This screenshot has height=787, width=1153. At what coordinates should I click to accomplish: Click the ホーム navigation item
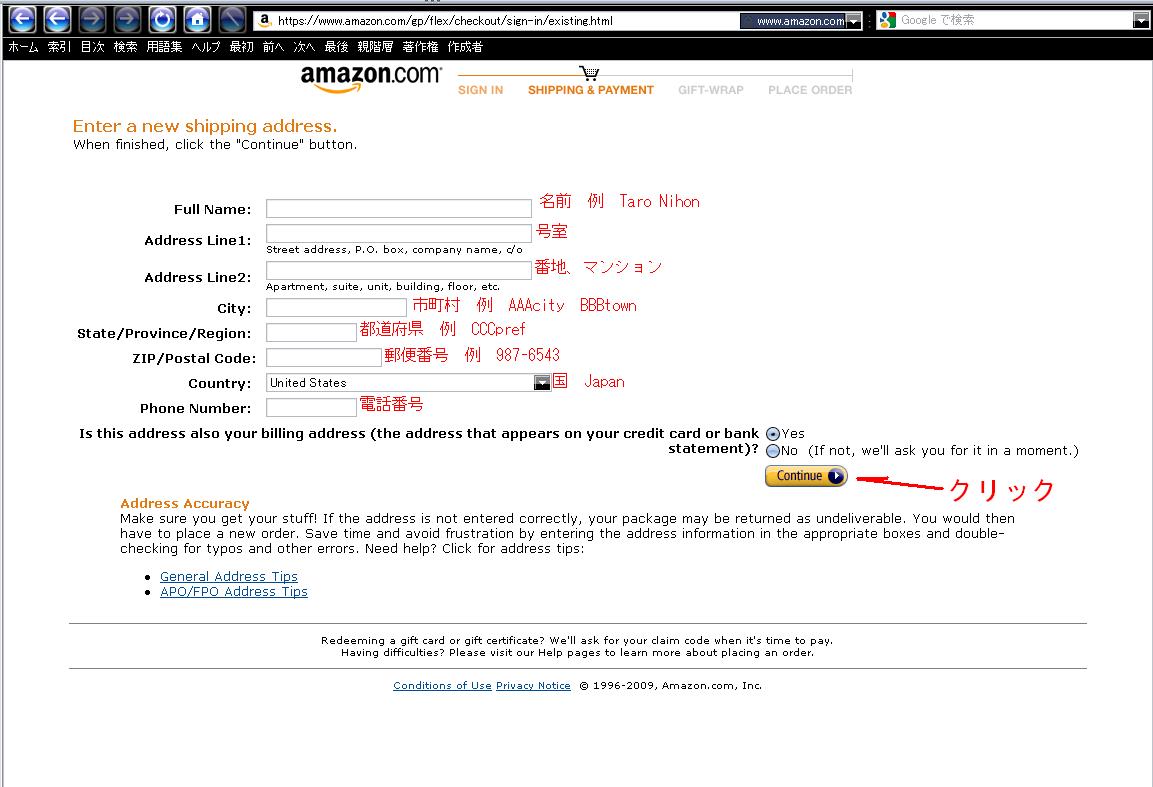pyautogui.click(x=24, y=47)
